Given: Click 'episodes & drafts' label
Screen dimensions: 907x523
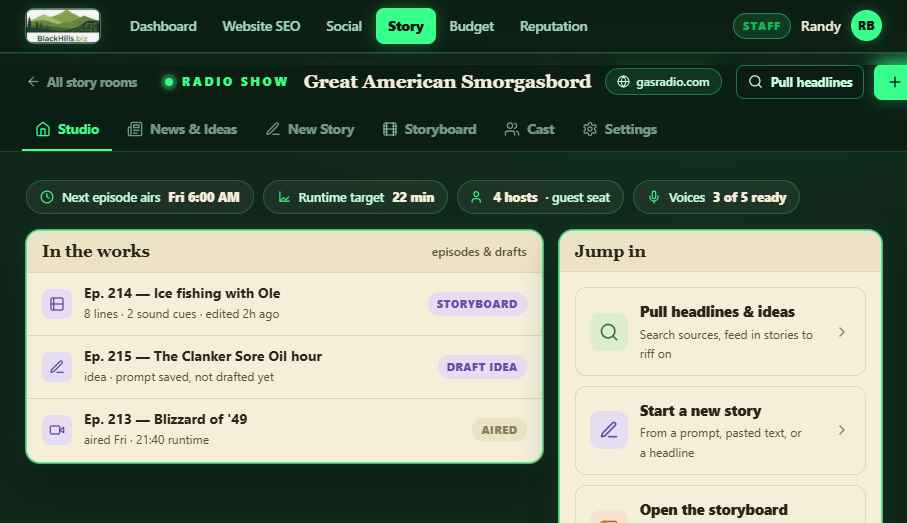Looking at the screenshot, I should [x=479, y=252].
